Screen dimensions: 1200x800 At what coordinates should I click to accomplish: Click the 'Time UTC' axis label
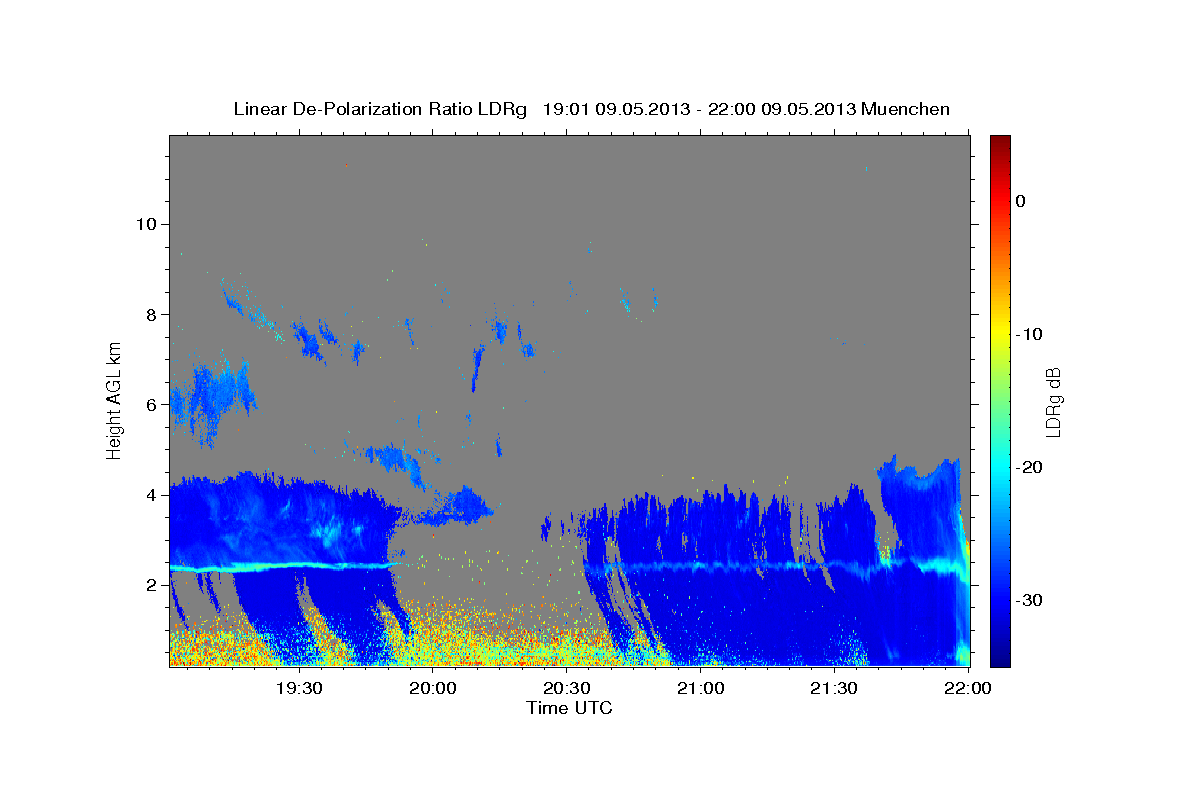click(x=569, y=708)
